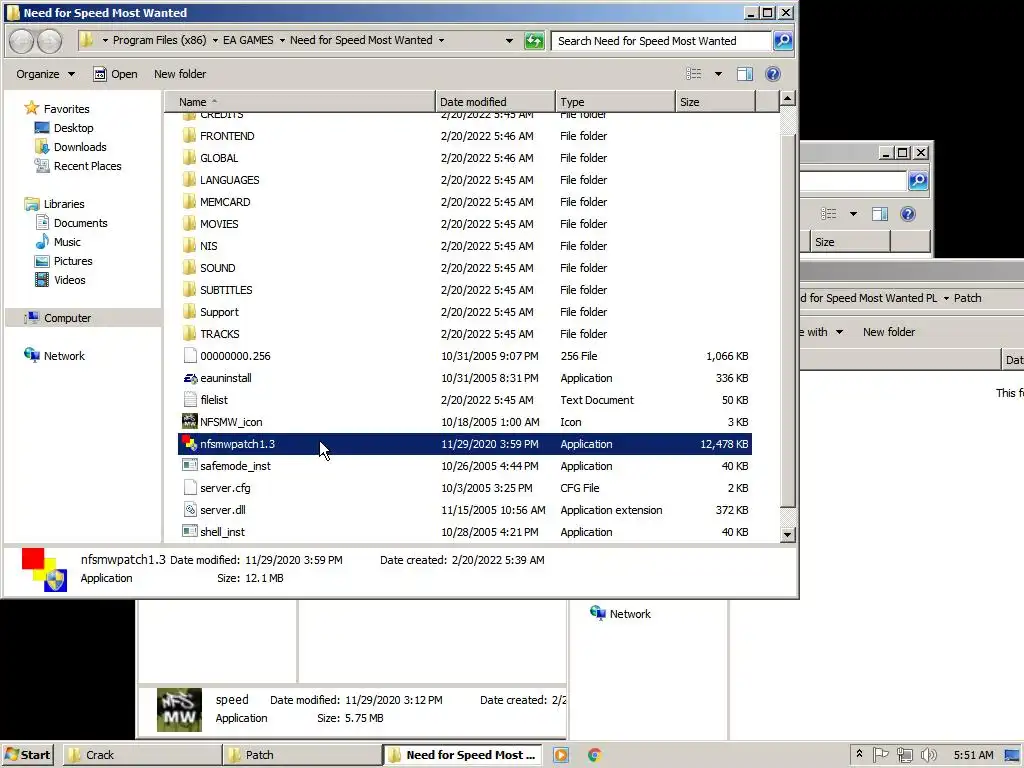Click the taskbar clock showing 5:51 AM
Screen dimensions: 1024x768
pyautogui.click(x=973, y=755)
